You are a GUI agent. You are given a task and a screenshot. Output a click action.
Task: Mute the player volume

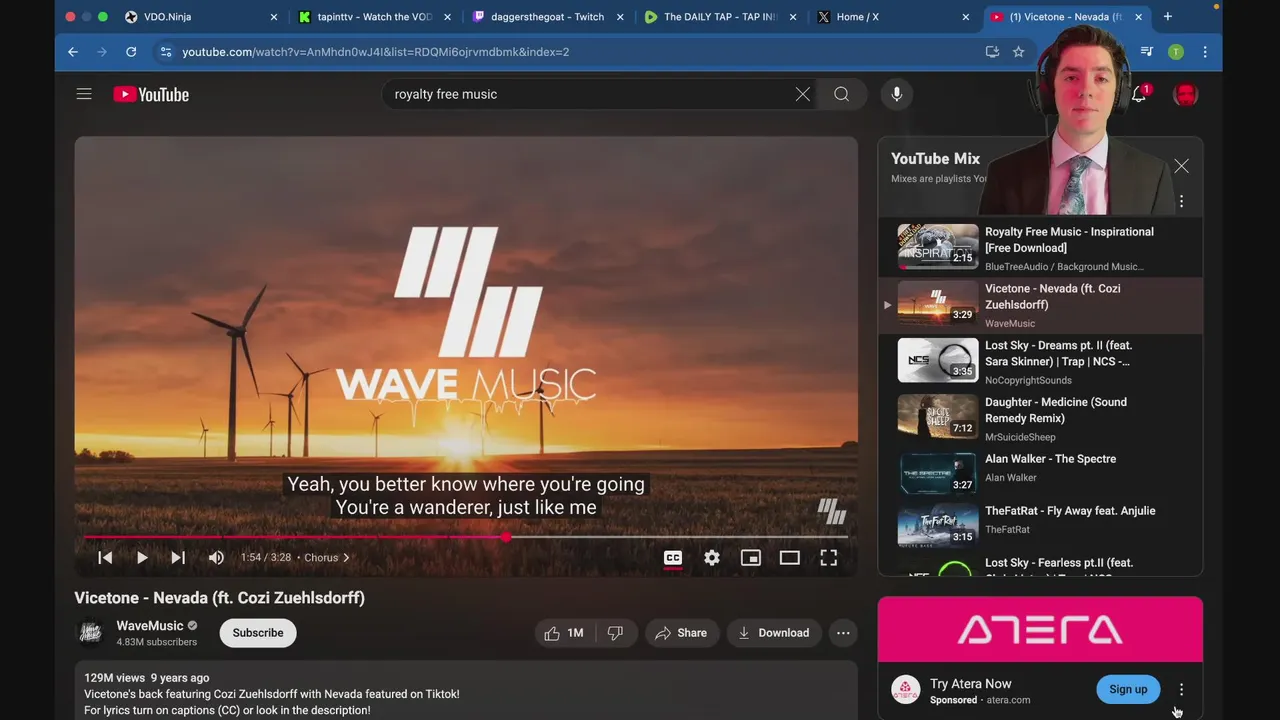(x=216, y=558)
